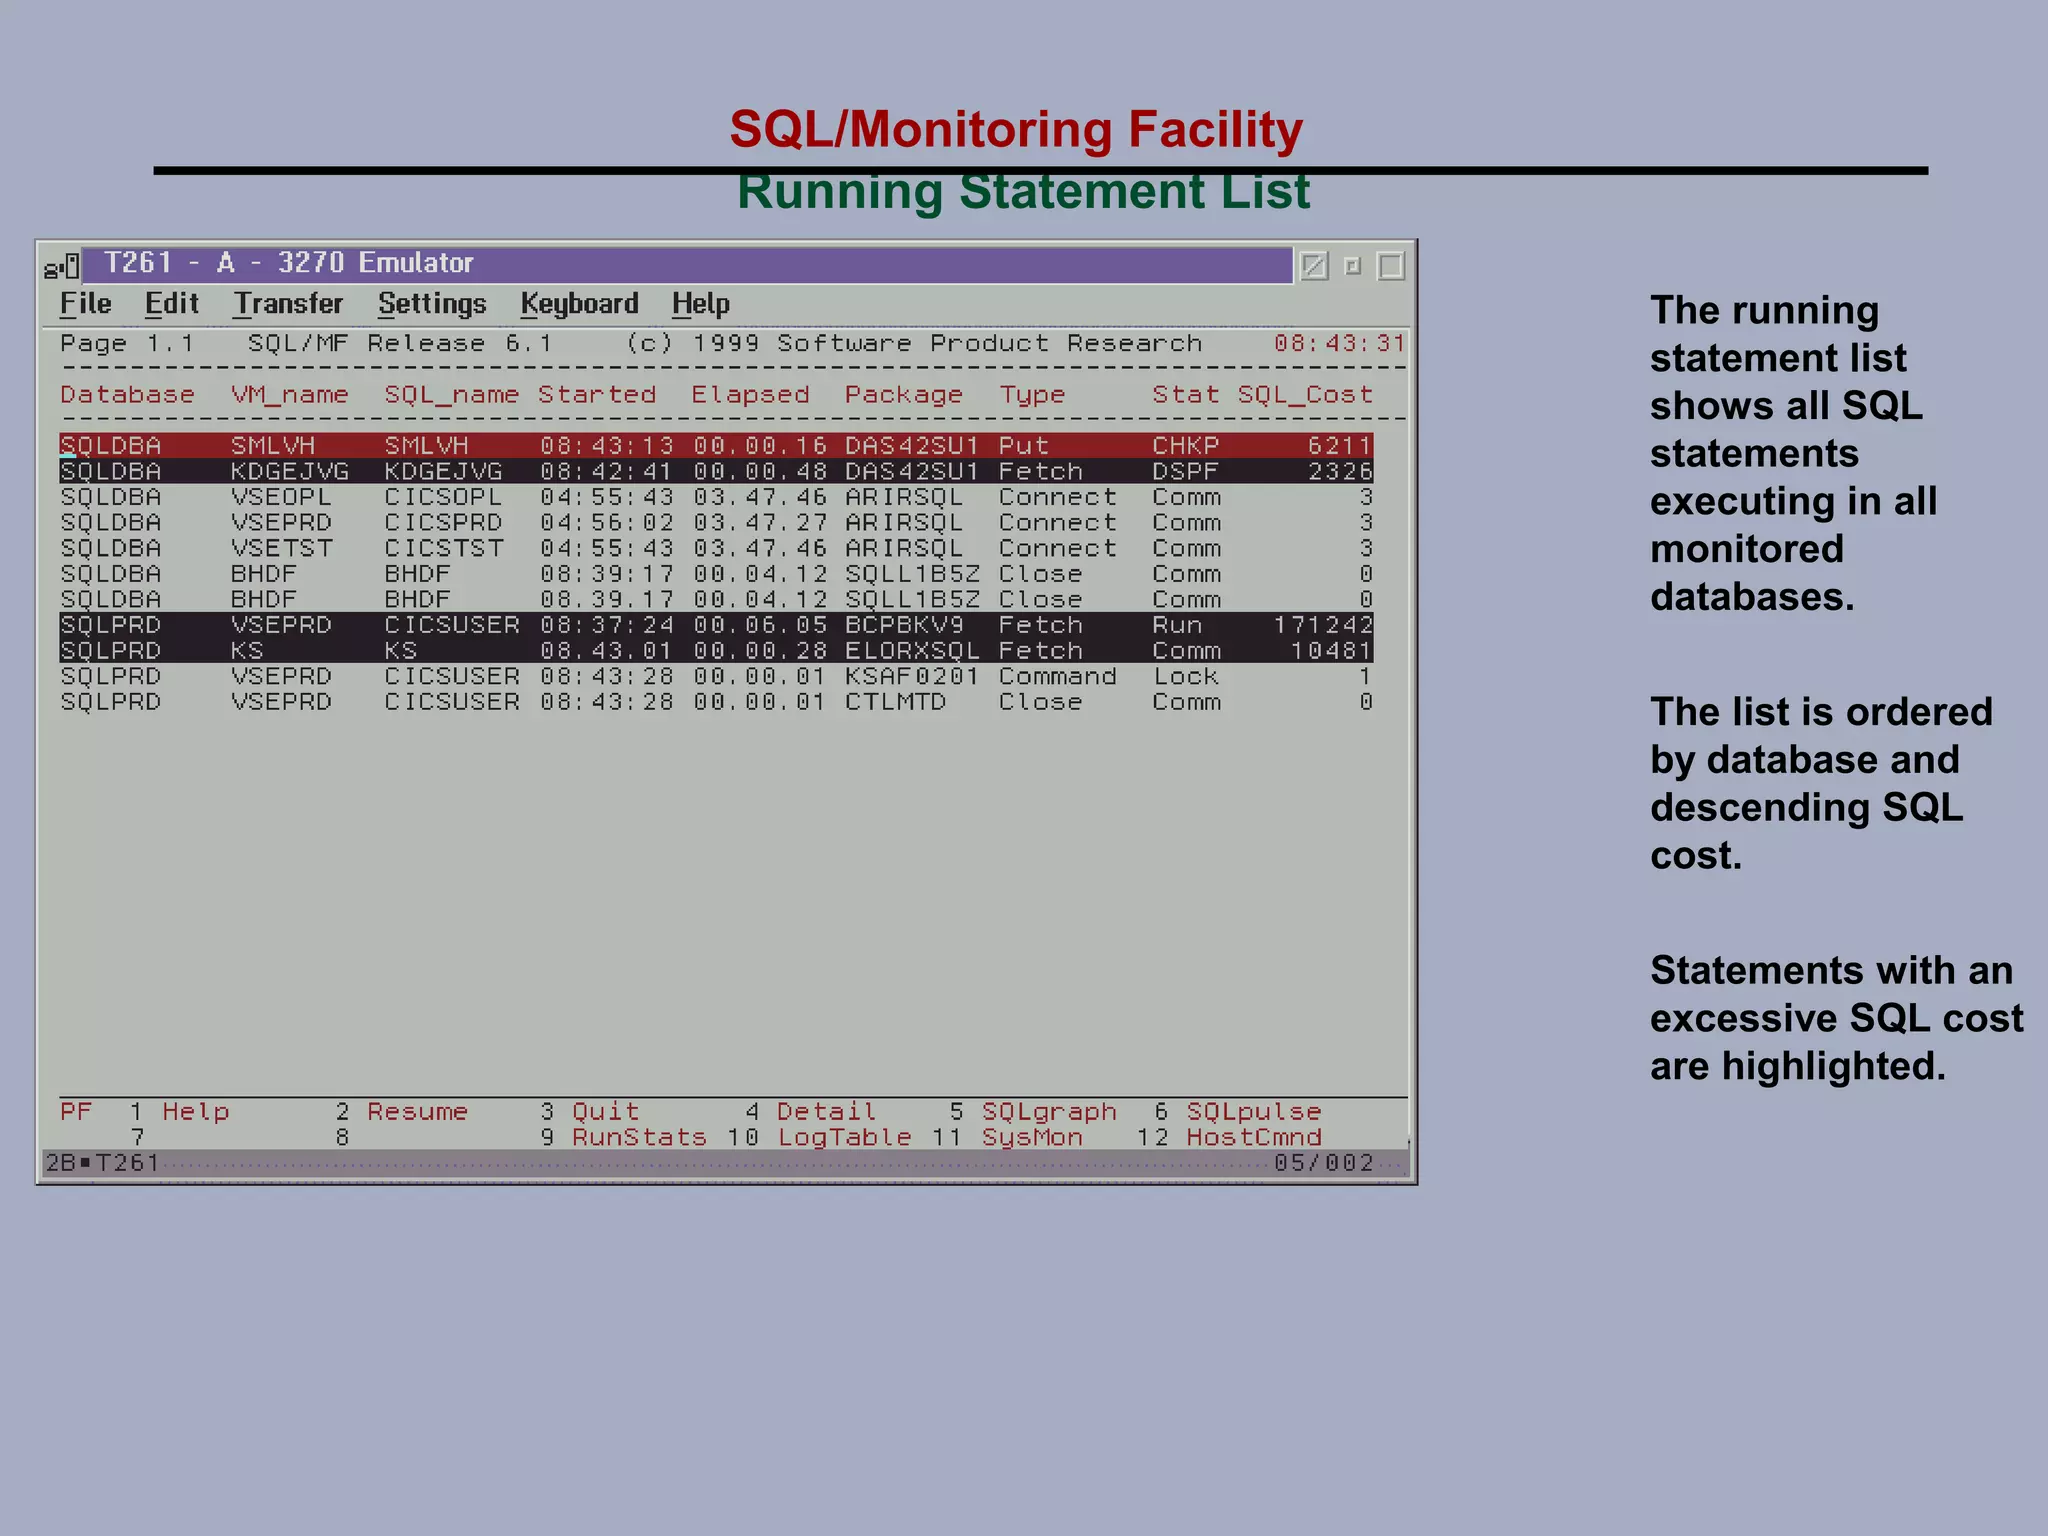Click the SQL_Cost column header
This screenshot has height=1536, width=2048.
[1305, 395]
